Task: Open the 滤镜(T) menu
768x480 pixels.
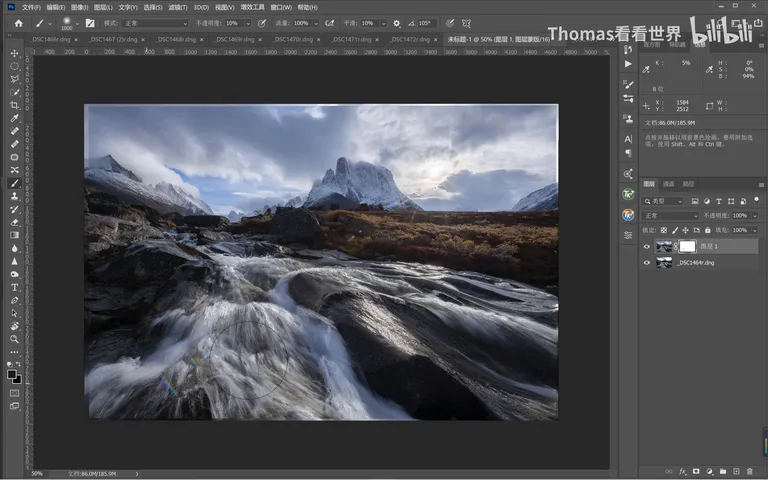Action: 178,7
